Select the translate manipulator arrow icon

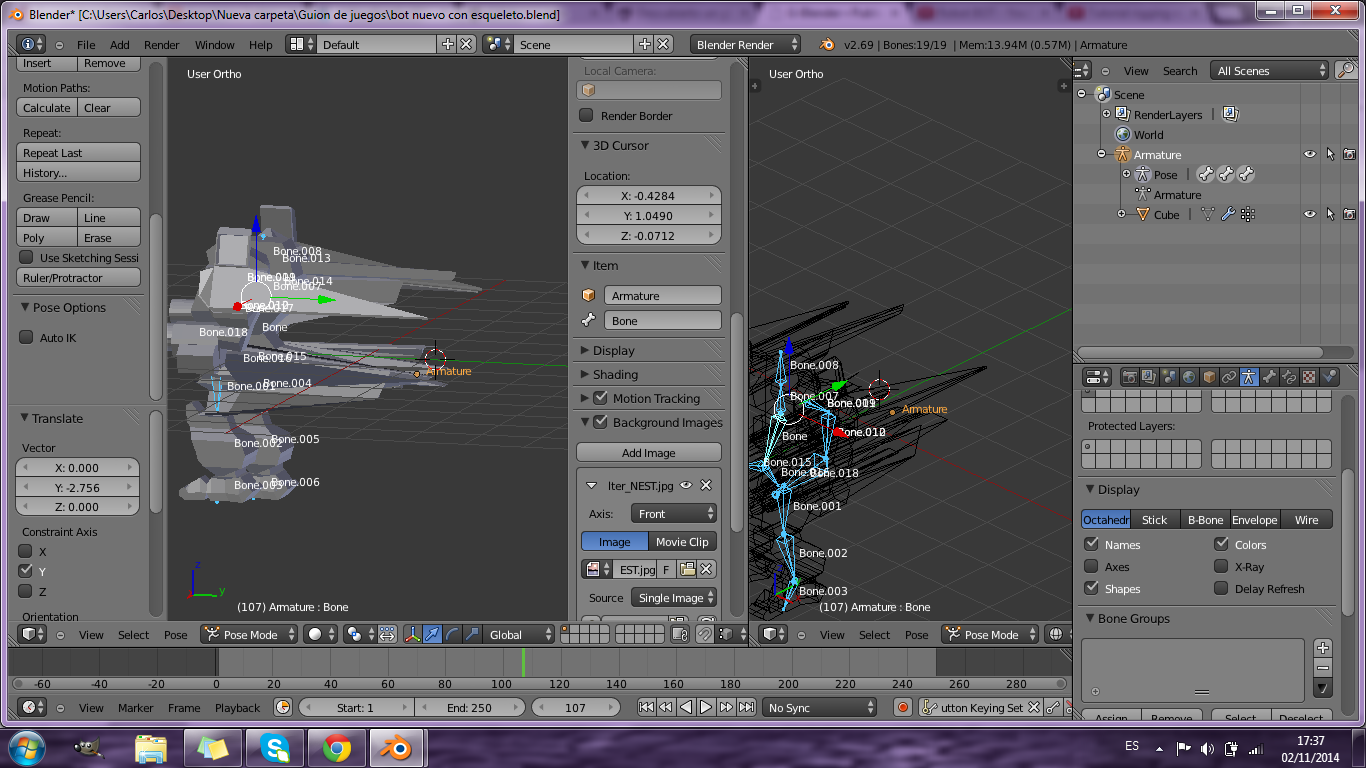tap(432, 634)
